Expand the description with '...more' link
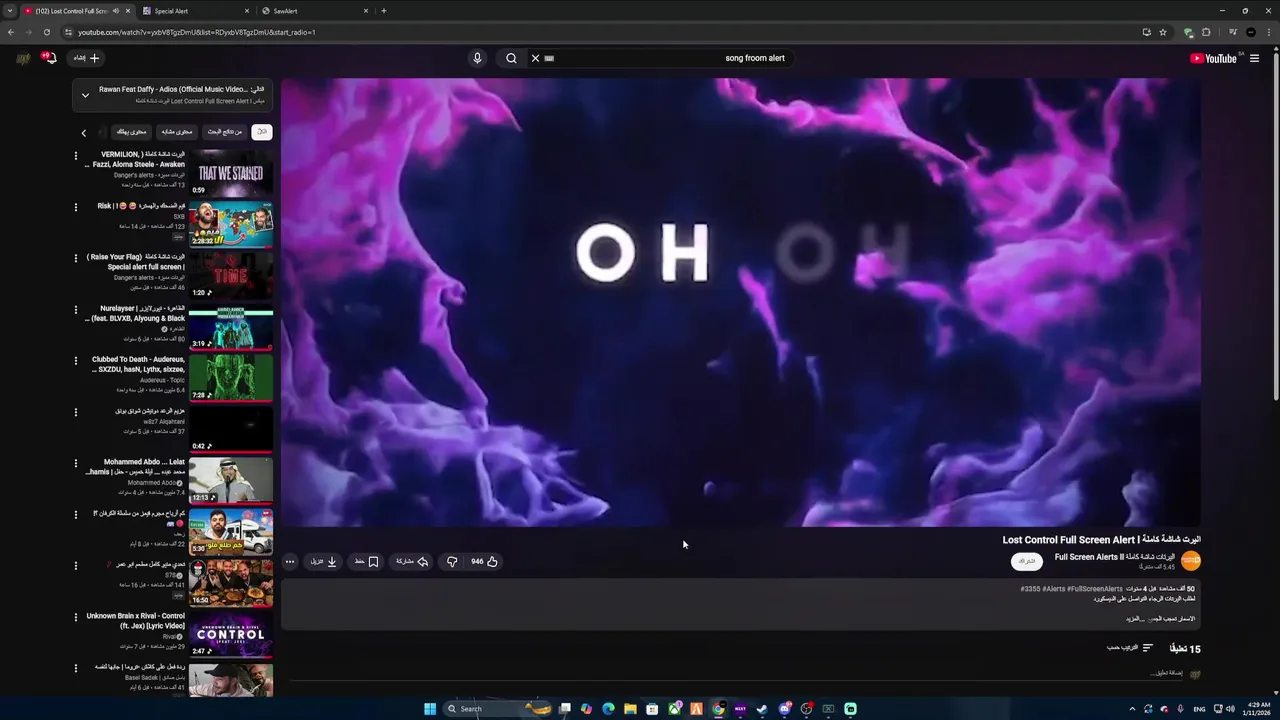Viewport: 1280px width, 720px height. coord(1133,619)
